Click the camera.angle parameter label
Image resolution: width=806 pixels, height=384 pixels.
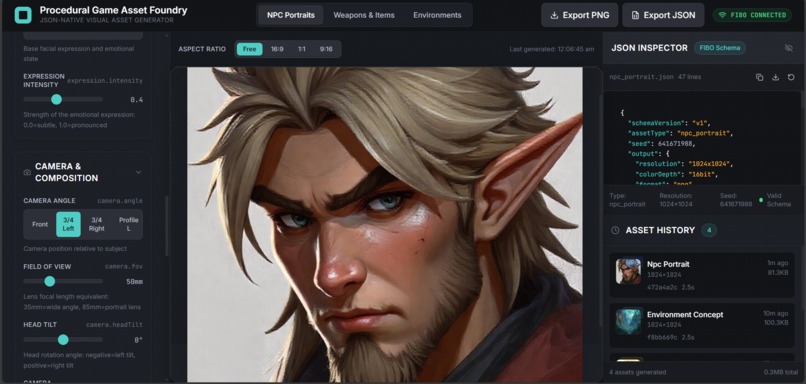point(120,201)
